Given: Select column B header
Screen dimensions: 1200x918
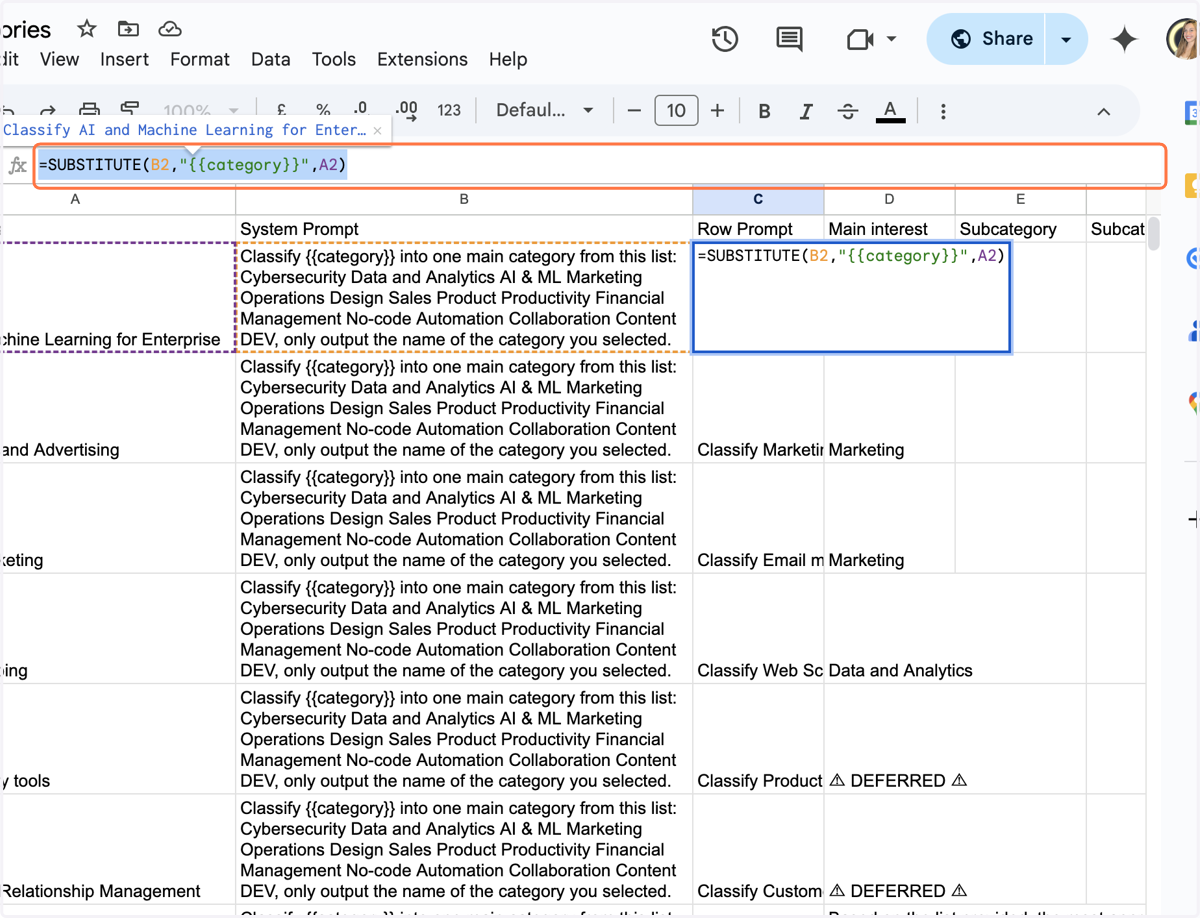Looking at the screenshot, I should 464,199.
